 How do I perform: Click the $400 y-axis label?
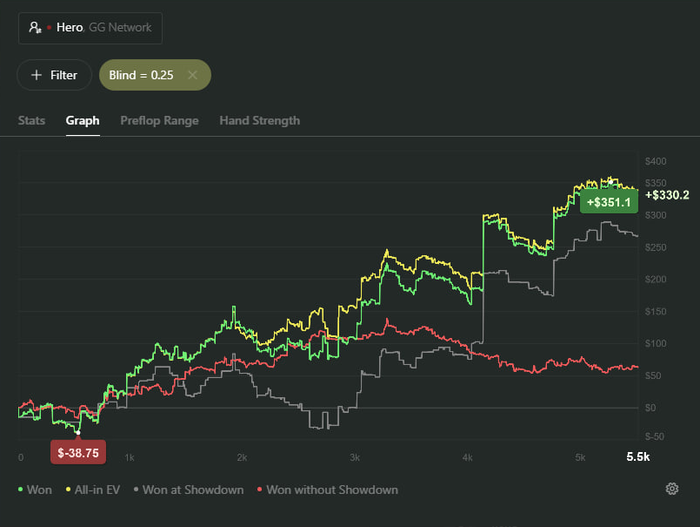point(656,161)
